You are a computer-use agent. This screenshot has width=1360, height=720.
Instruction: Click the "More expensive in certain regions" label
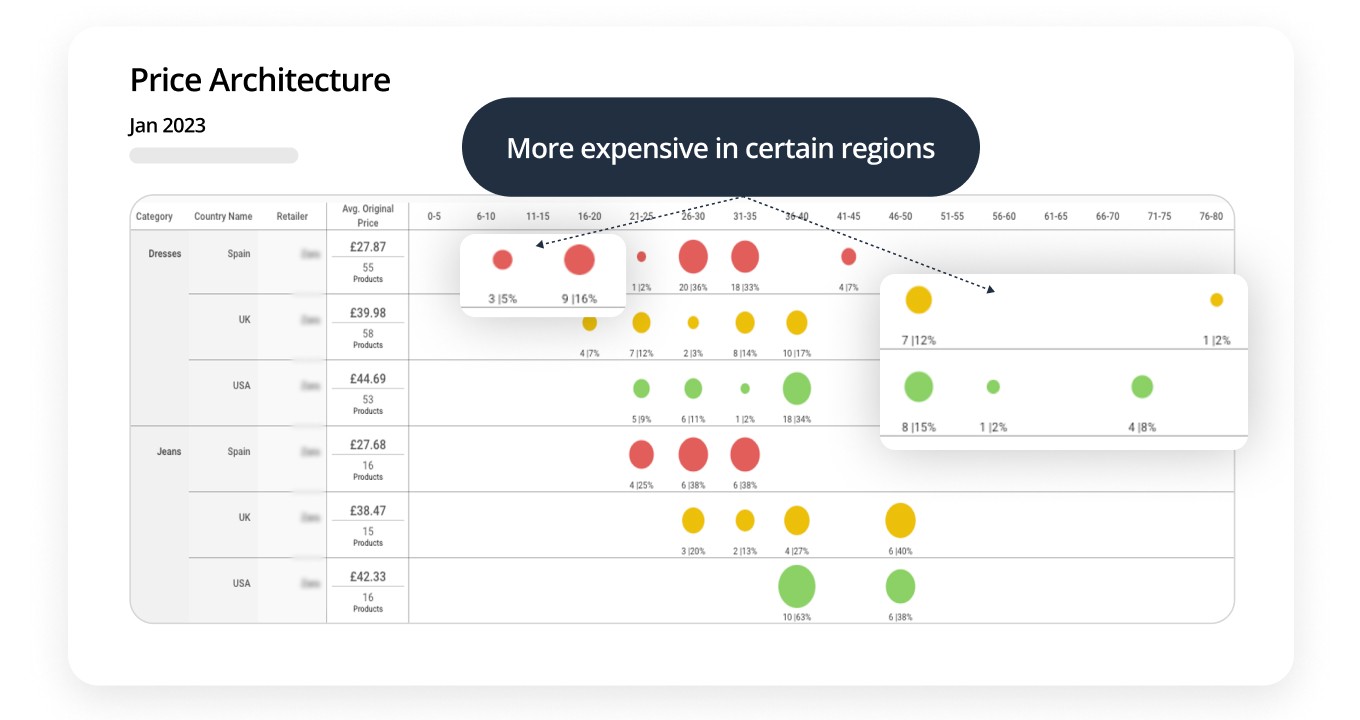coord(720,148)
